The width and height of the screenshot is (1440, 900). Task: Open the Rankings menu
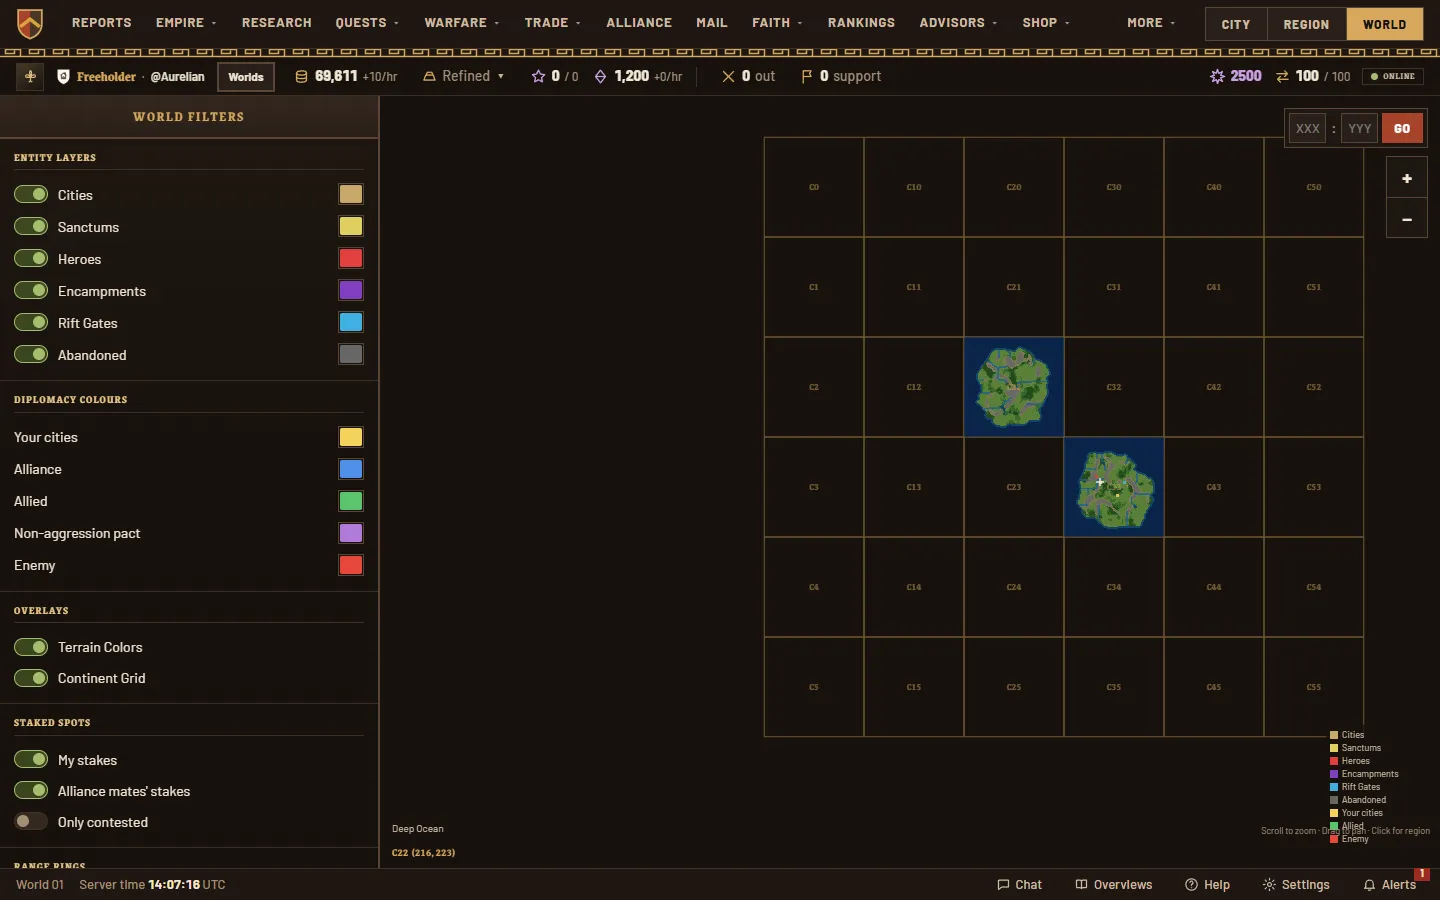point(861,22)
